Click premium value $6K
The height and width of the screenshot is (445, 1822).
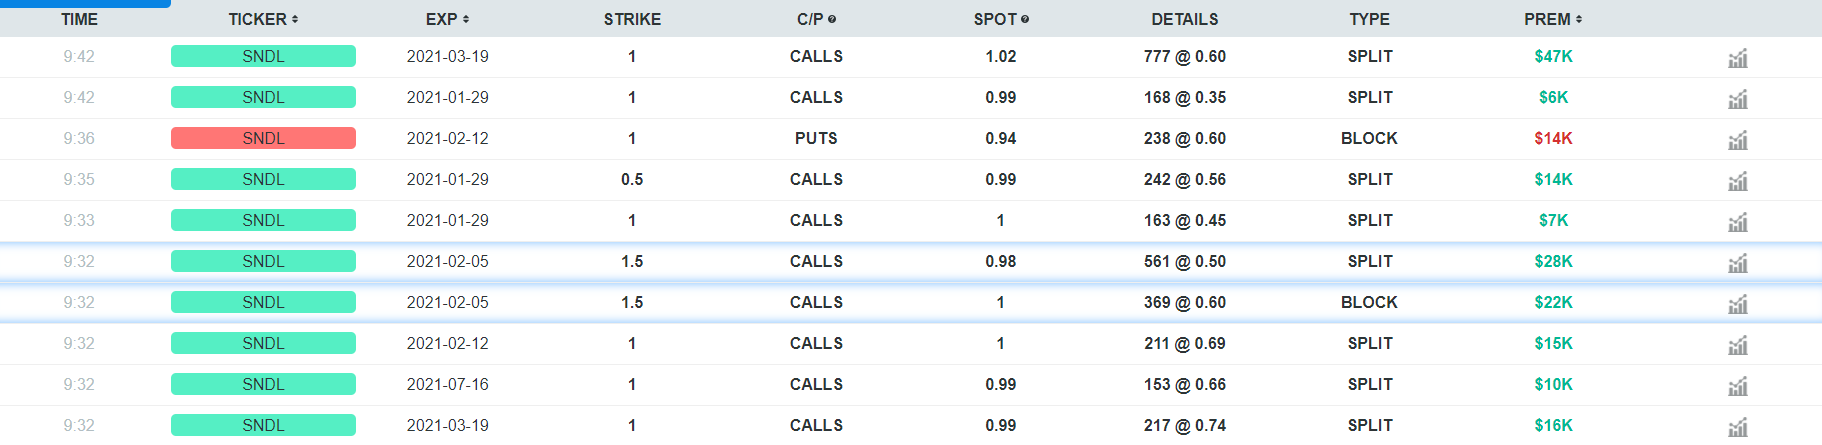click(x=1553, y=97)
